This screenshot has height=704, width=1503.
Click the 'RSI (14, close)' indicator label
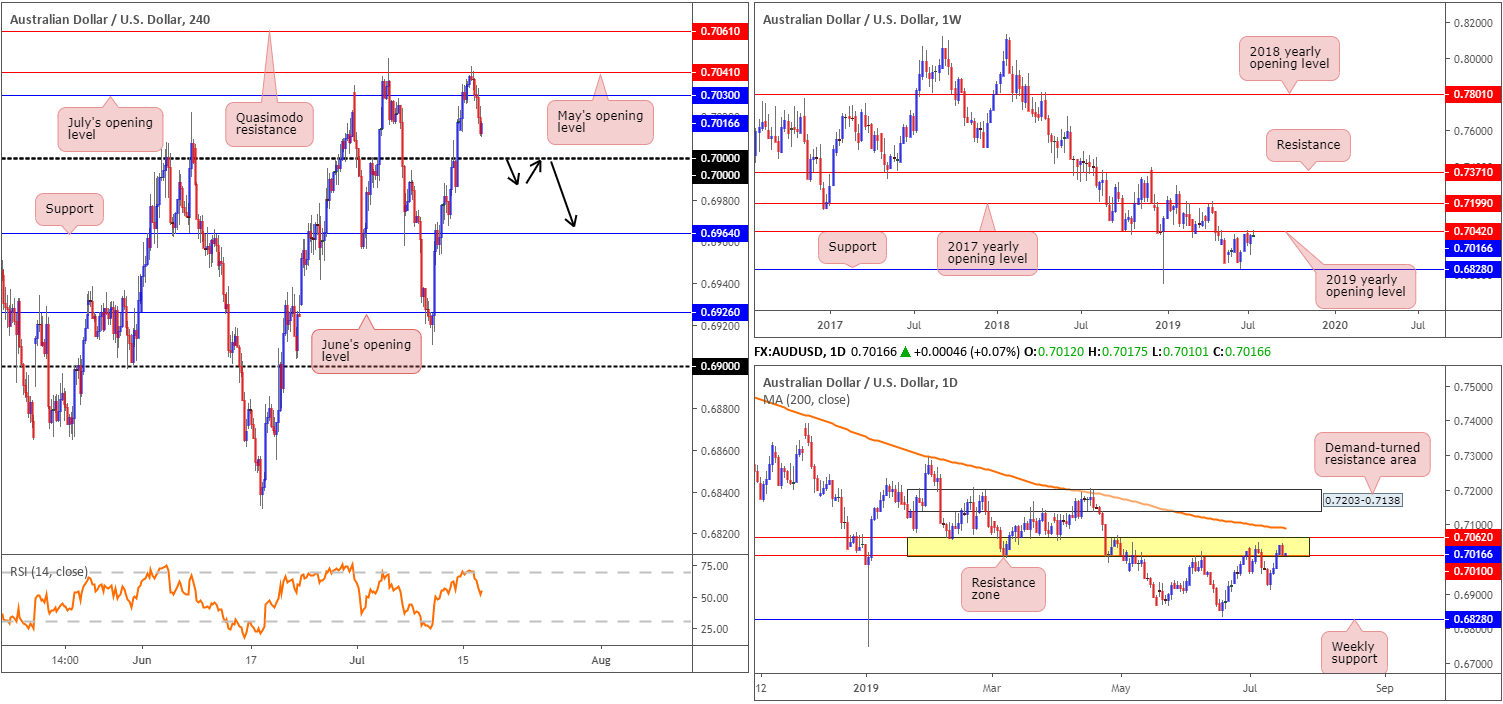[49, 572]
